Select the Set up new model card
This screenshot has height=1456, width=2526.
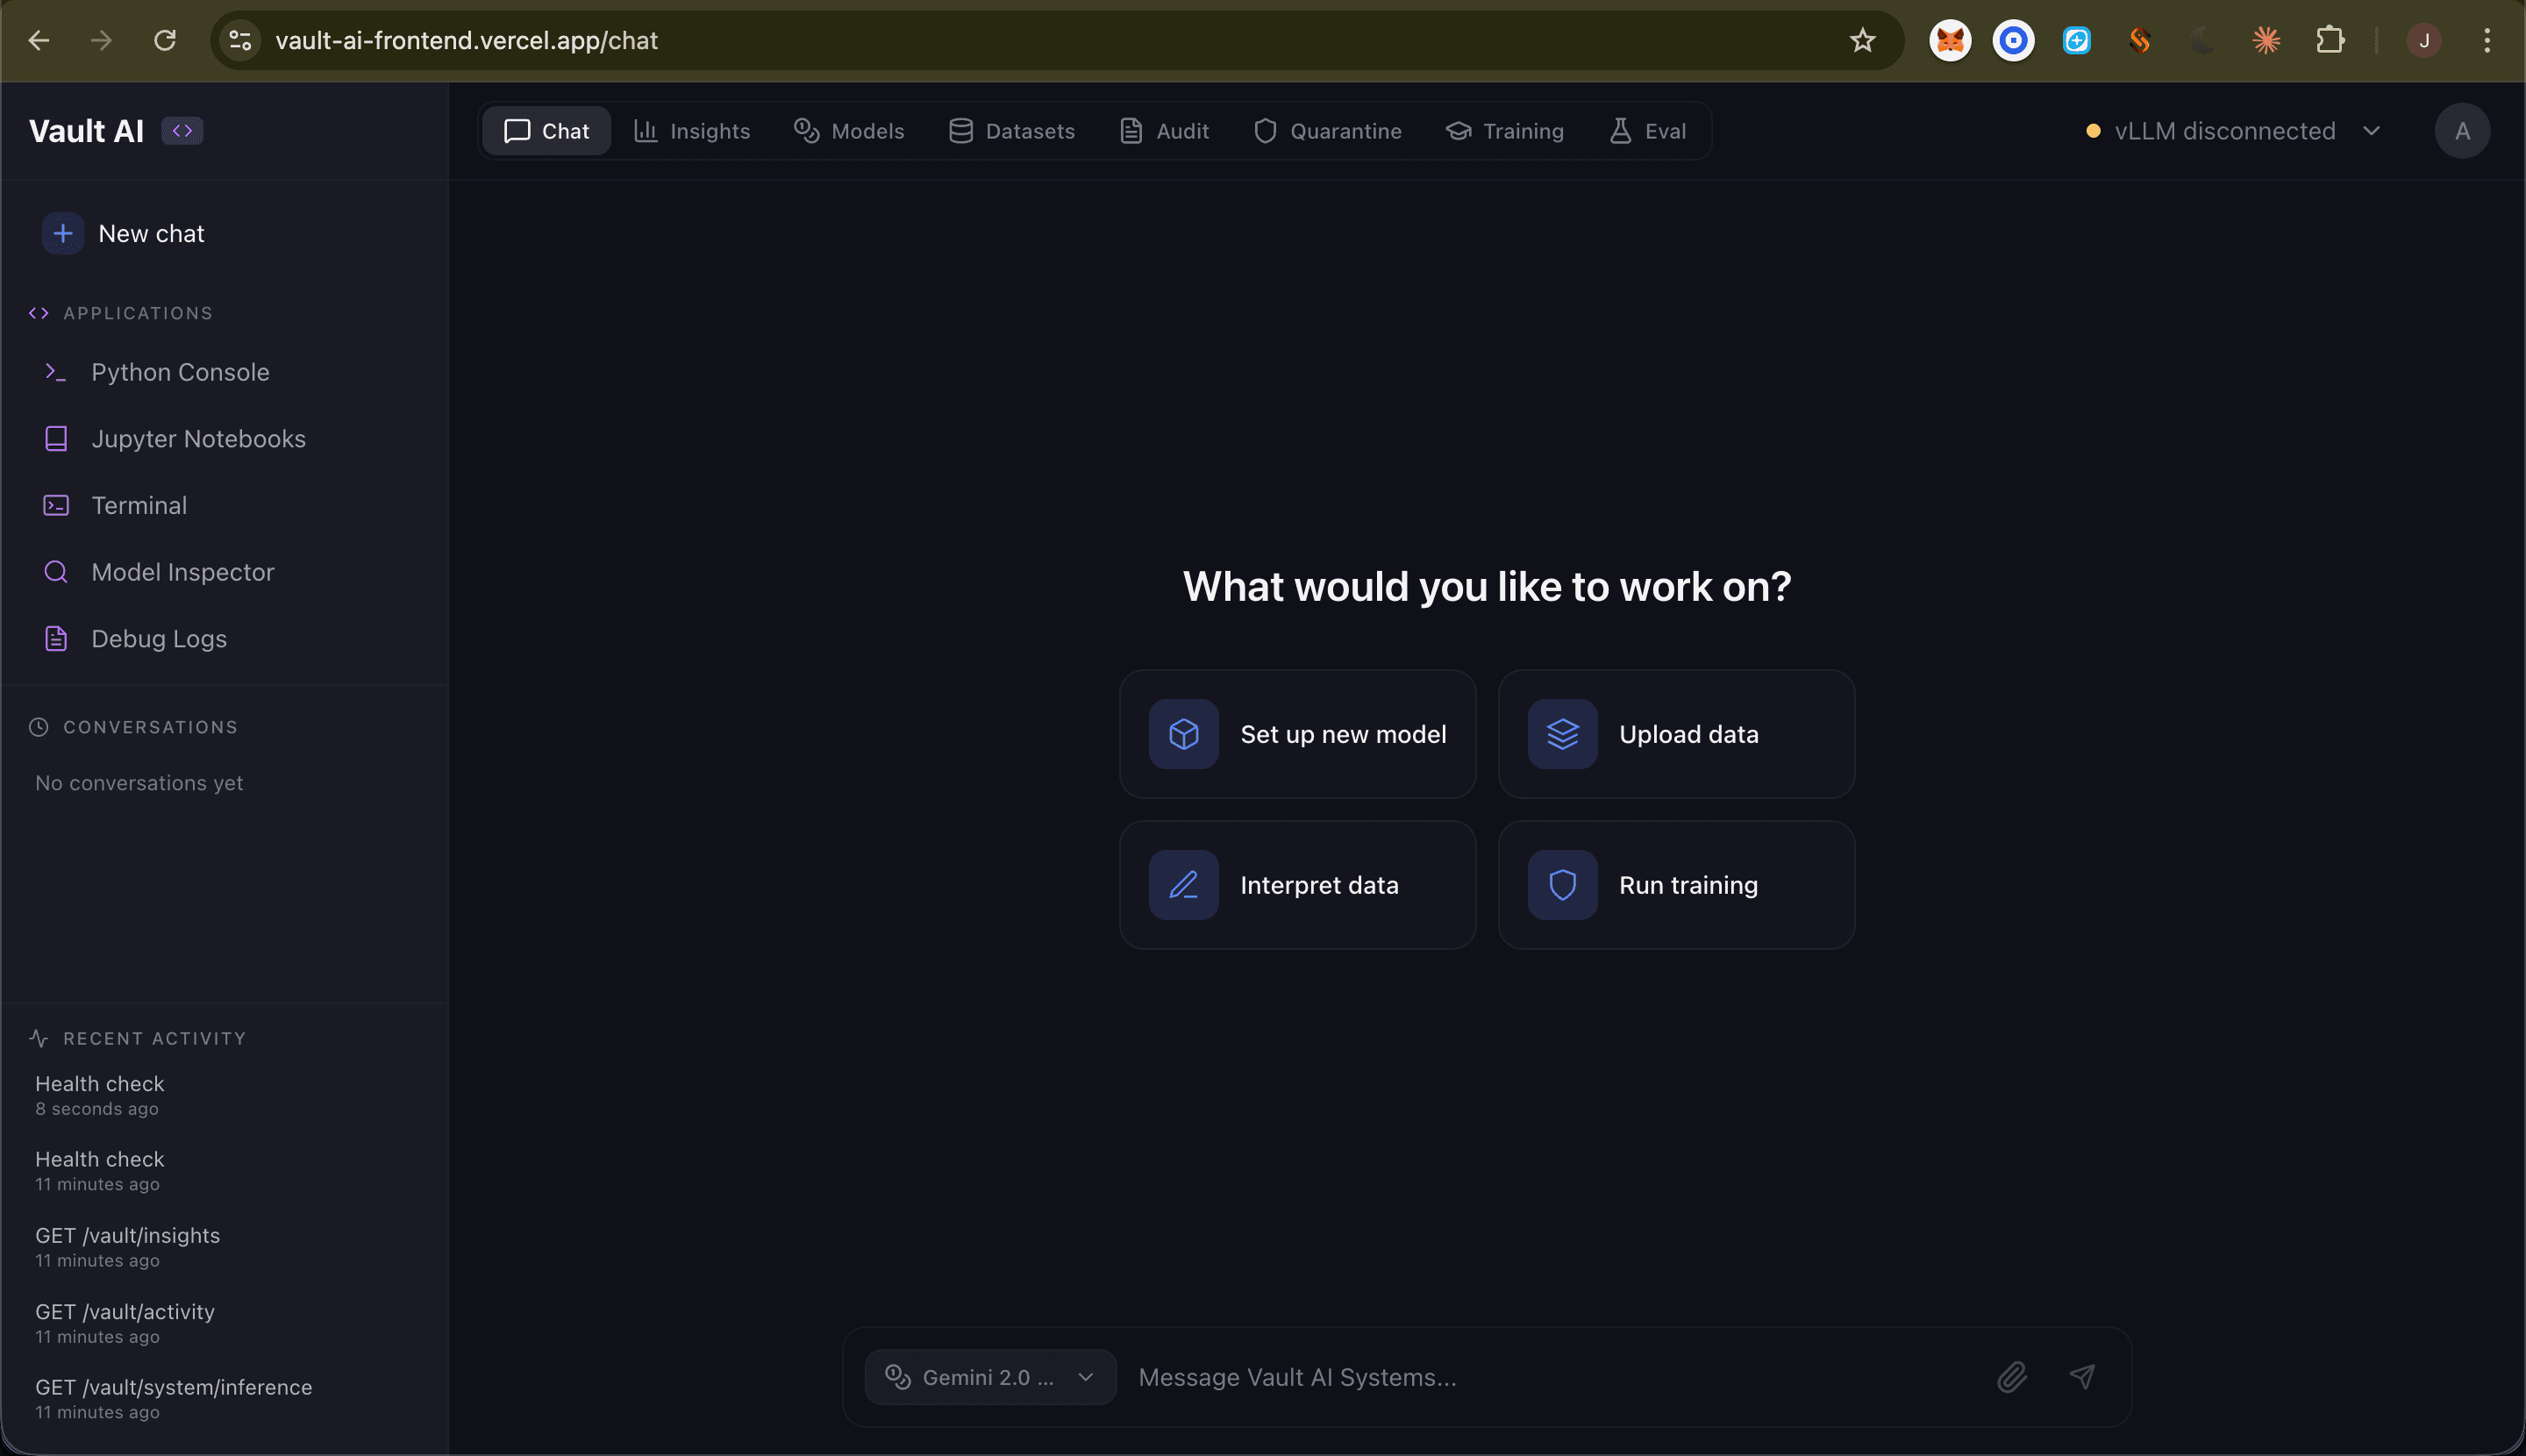point(1297,733)
